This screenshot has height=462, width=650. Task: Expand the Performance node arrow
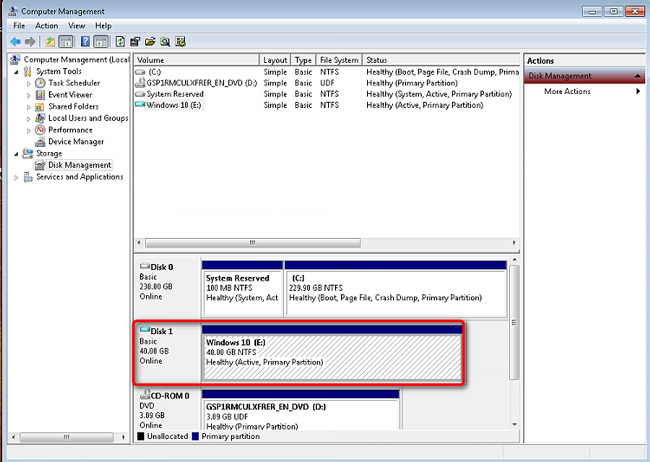[29, 130]
